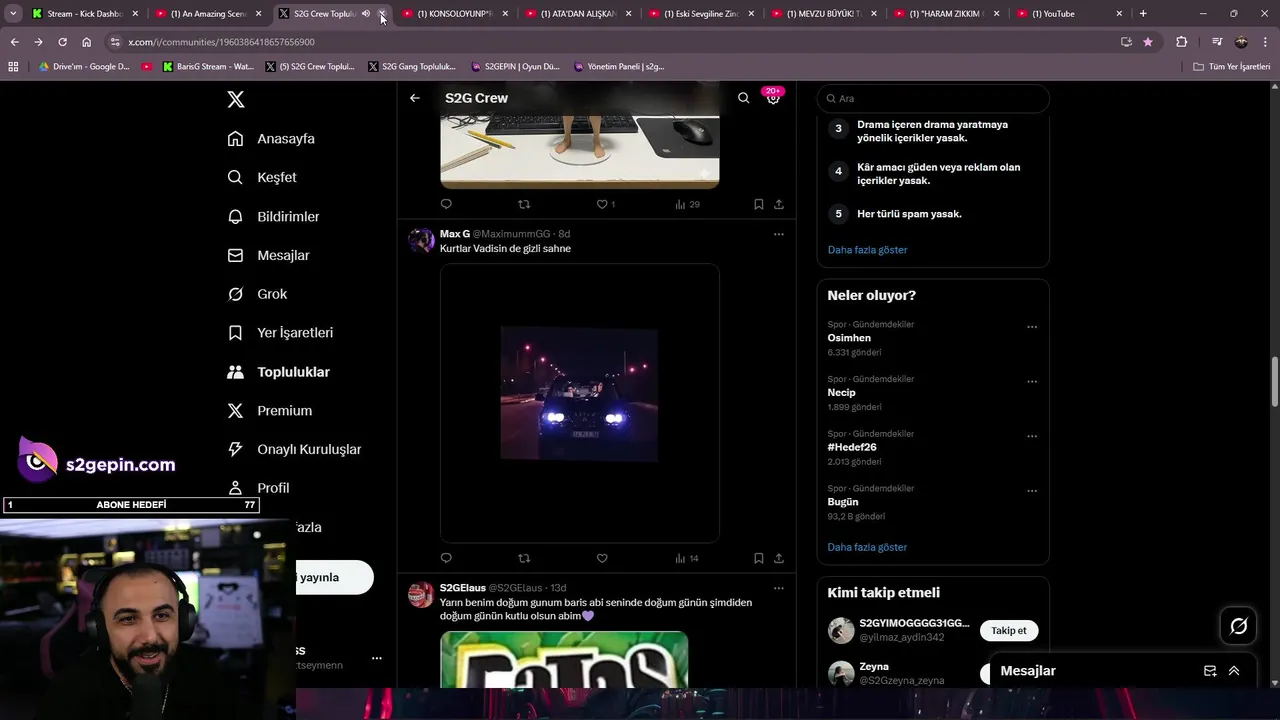Open a new browser tab
This screenshot has height=720, width=1280.
[x=1143, y=14]
